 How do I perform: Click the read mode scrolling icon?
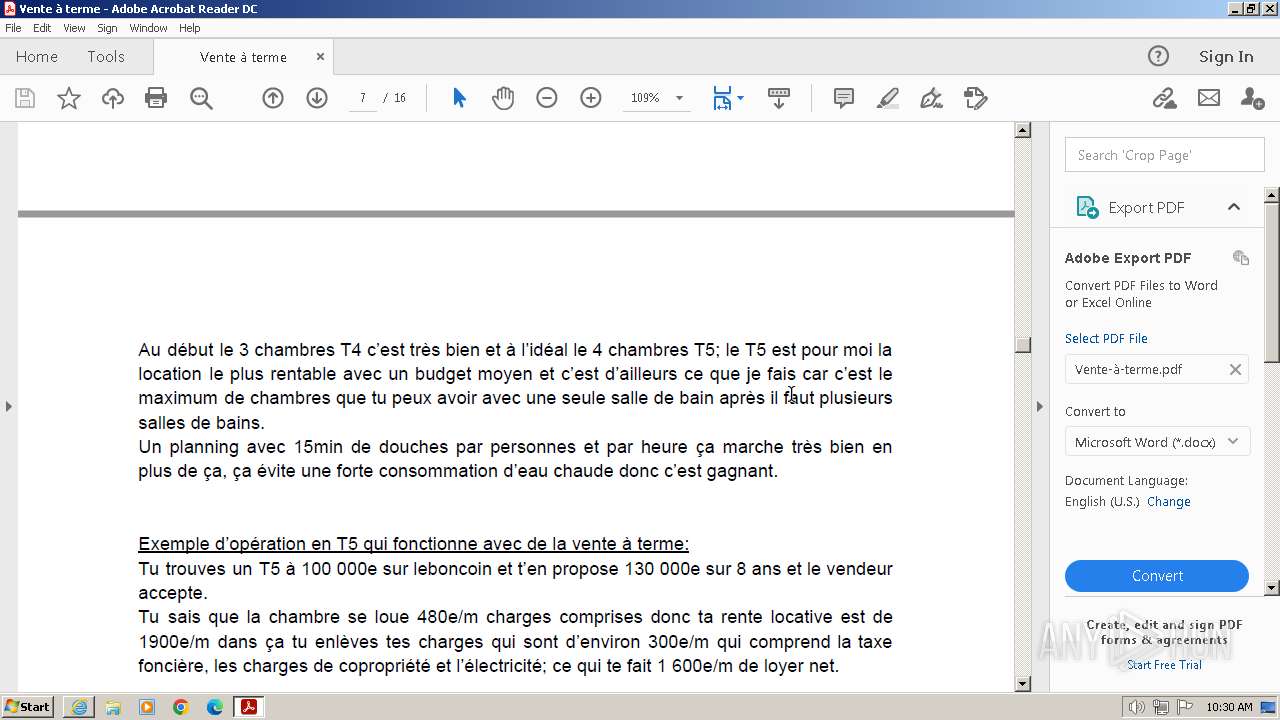point(779,98)
